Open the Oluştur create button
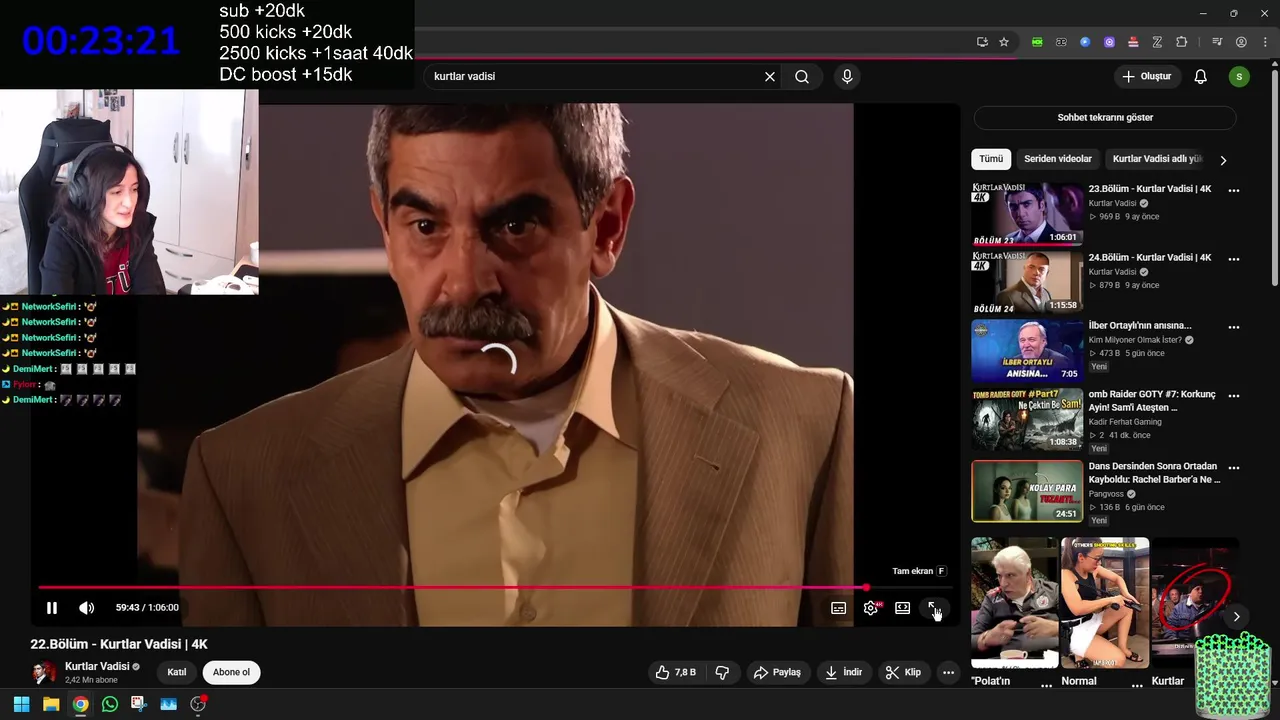This screenshot has height=720, width=1280. click(1147, 76)
